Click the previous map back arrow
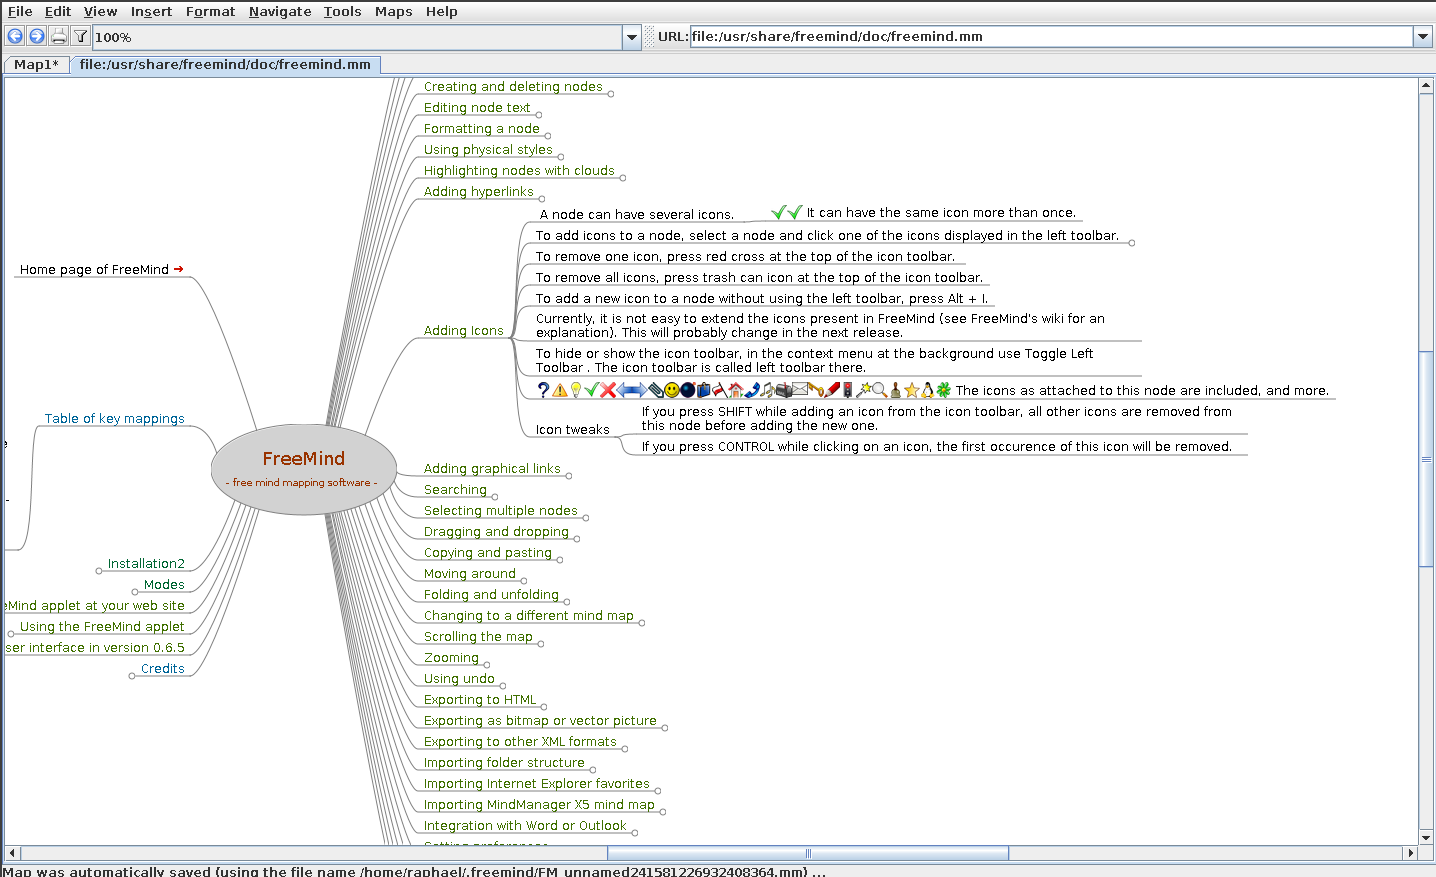This screenshot has height=877, width=1436. [15, 36]
